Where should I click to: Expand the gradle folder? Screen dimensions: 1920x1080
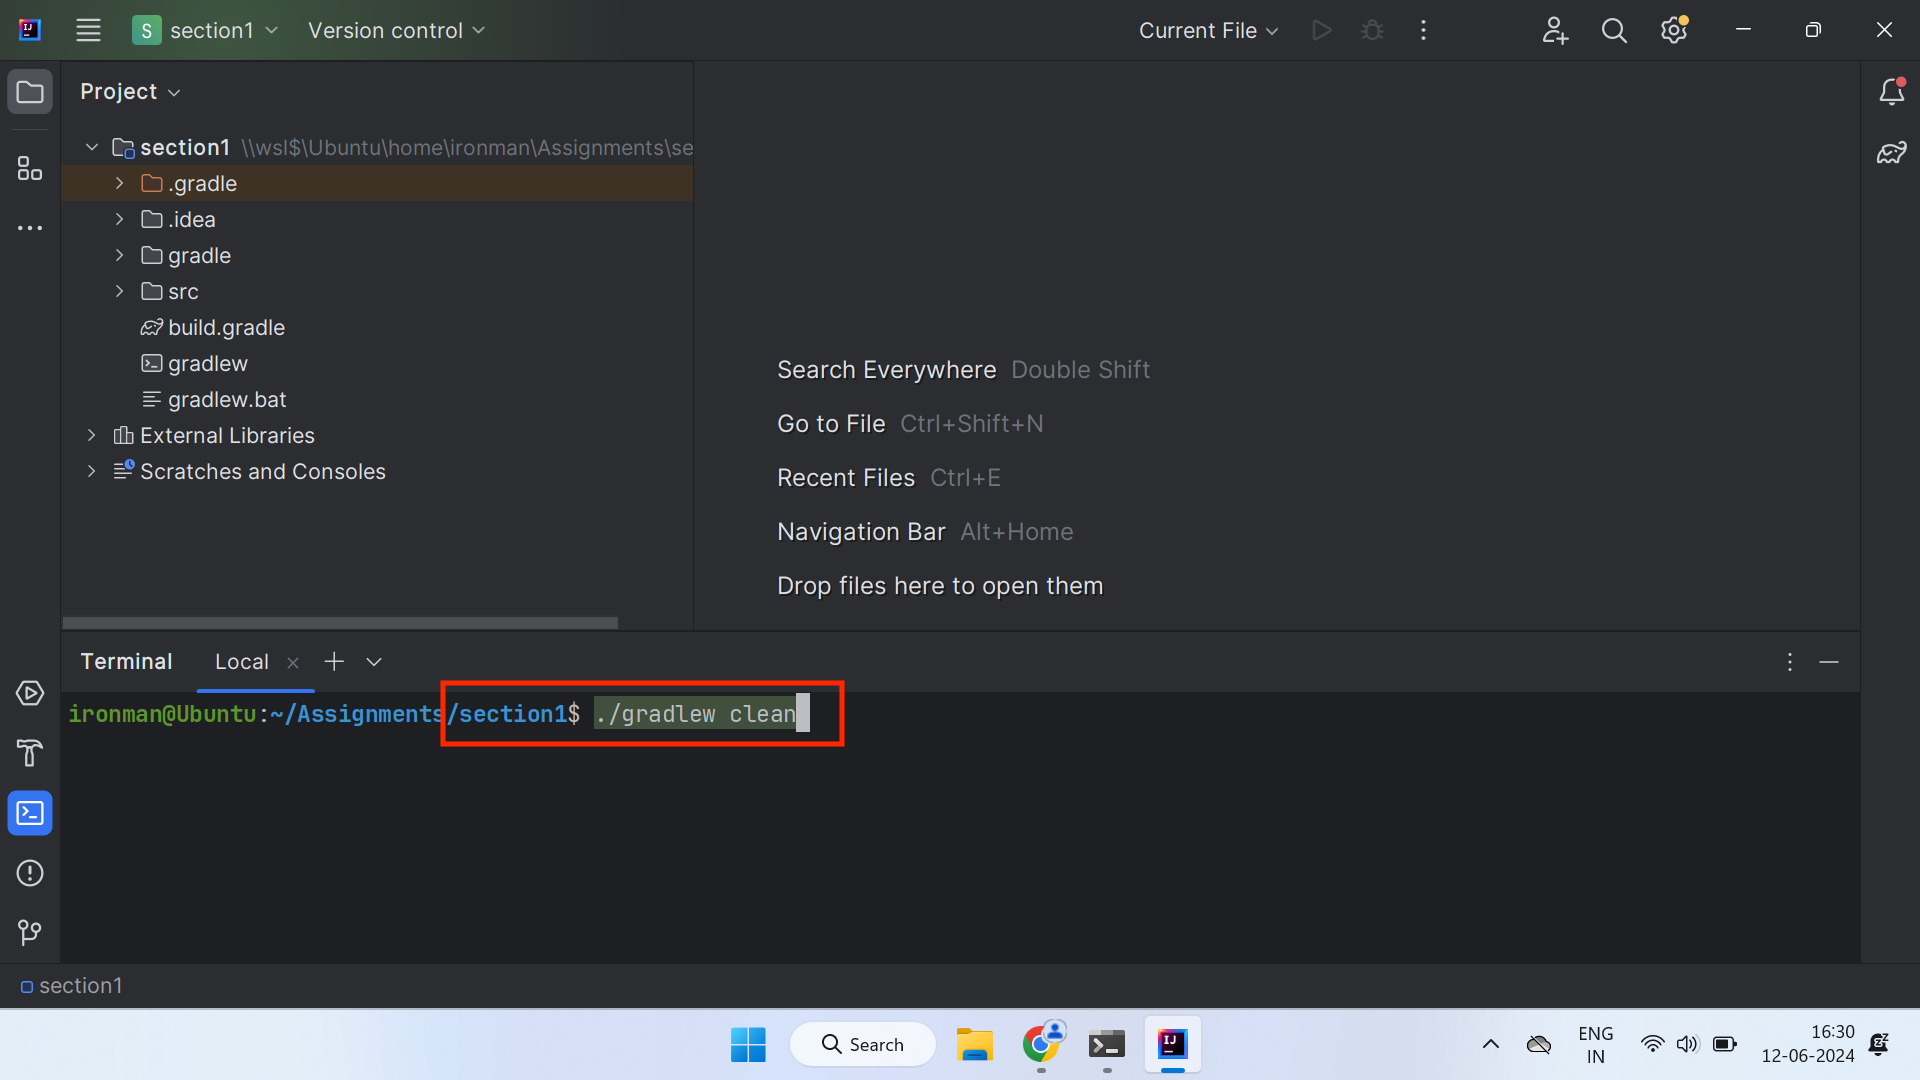point(120,256)
